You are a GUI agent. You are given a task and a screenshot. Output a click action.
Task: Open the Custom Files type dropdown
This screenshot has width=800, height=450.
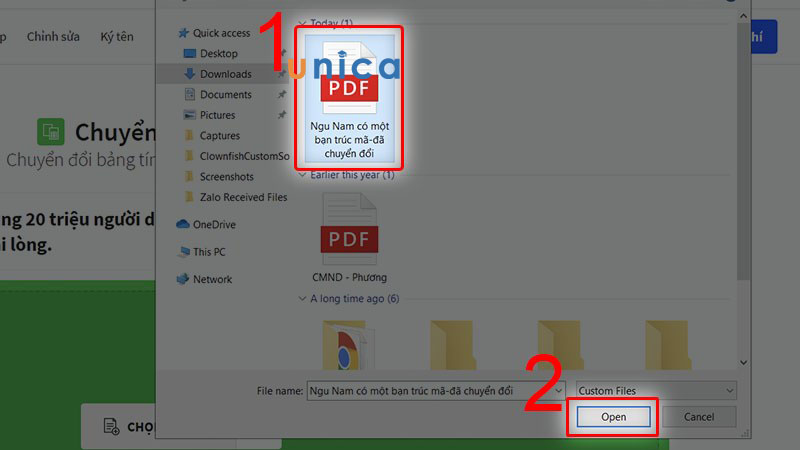coord(656,391)
